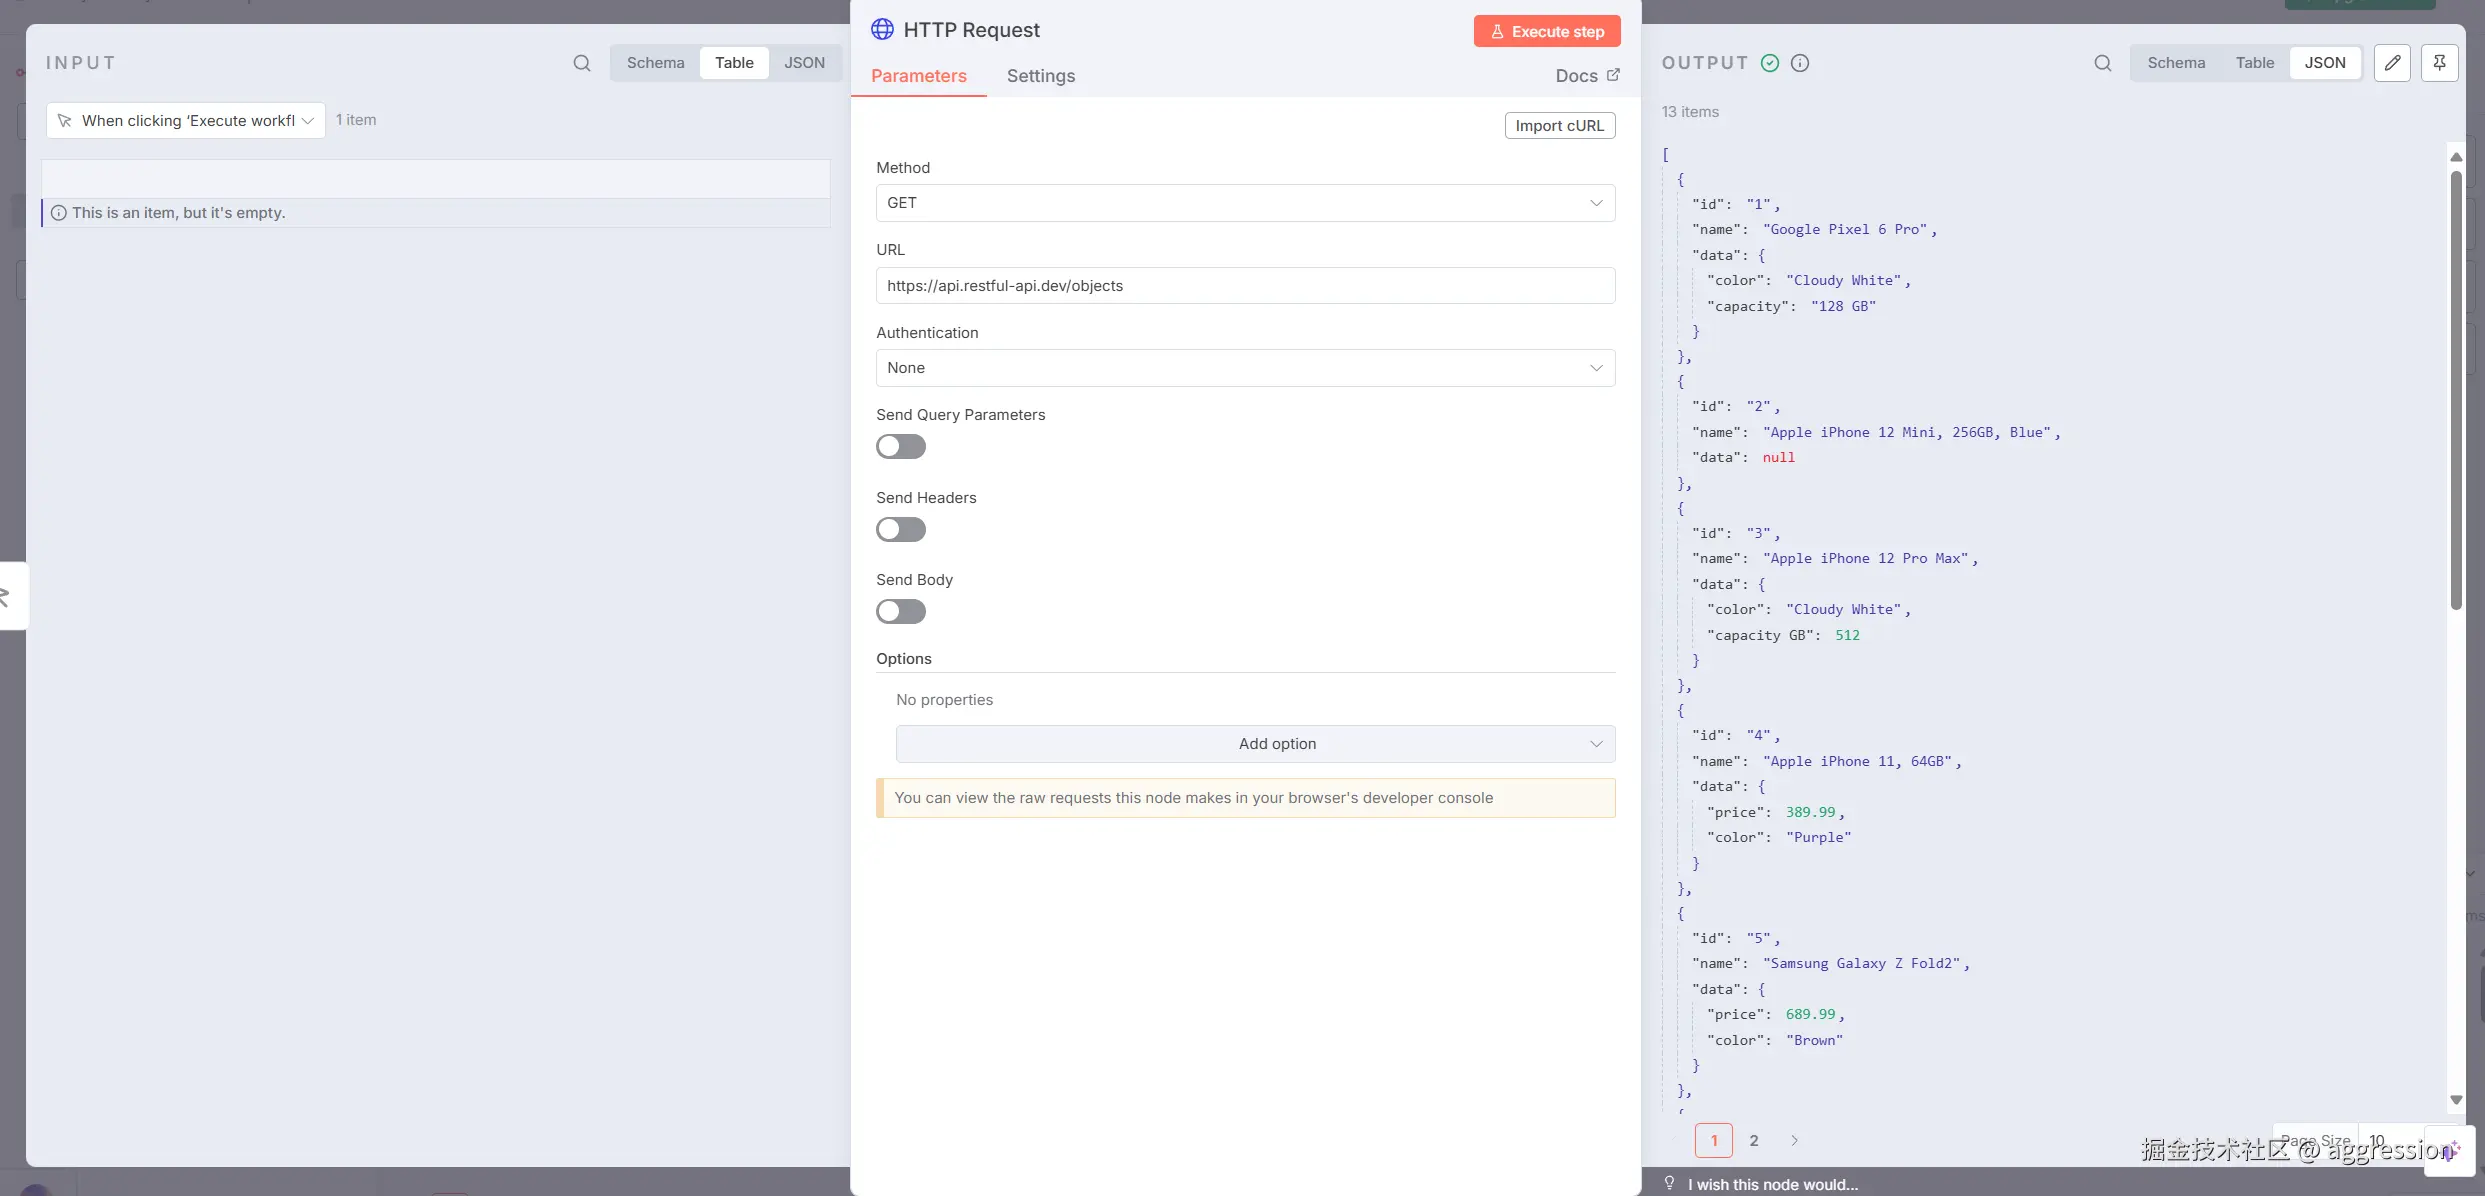Open the Add option dropdown
This screenshot has width=2485, height=1196.
pos(1255,744)
